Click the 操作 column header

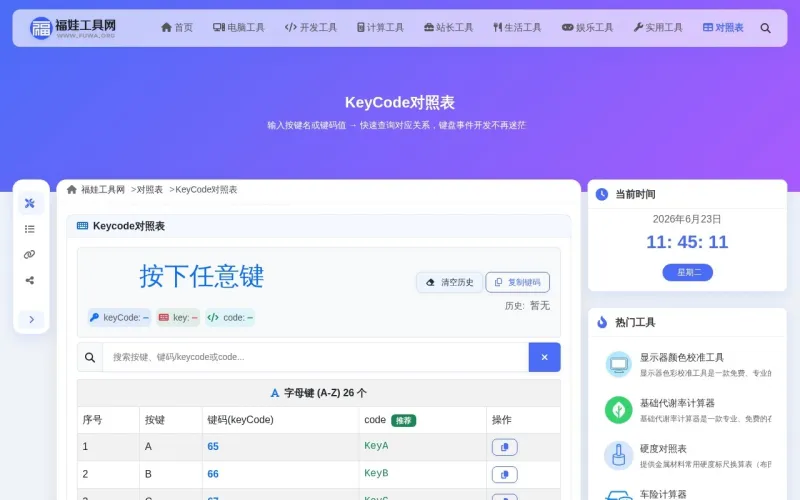point(501,420)
